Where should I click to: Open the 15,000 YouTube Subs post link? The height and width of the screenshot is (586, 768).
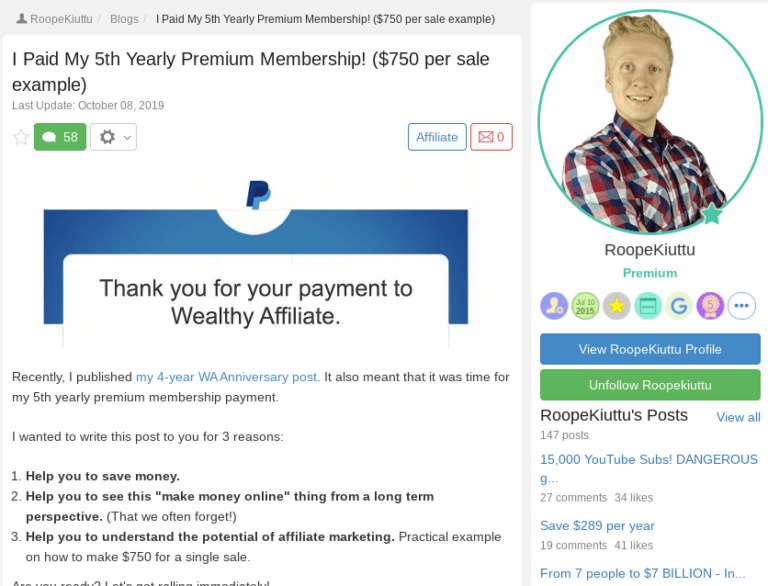tap(648, 468)
